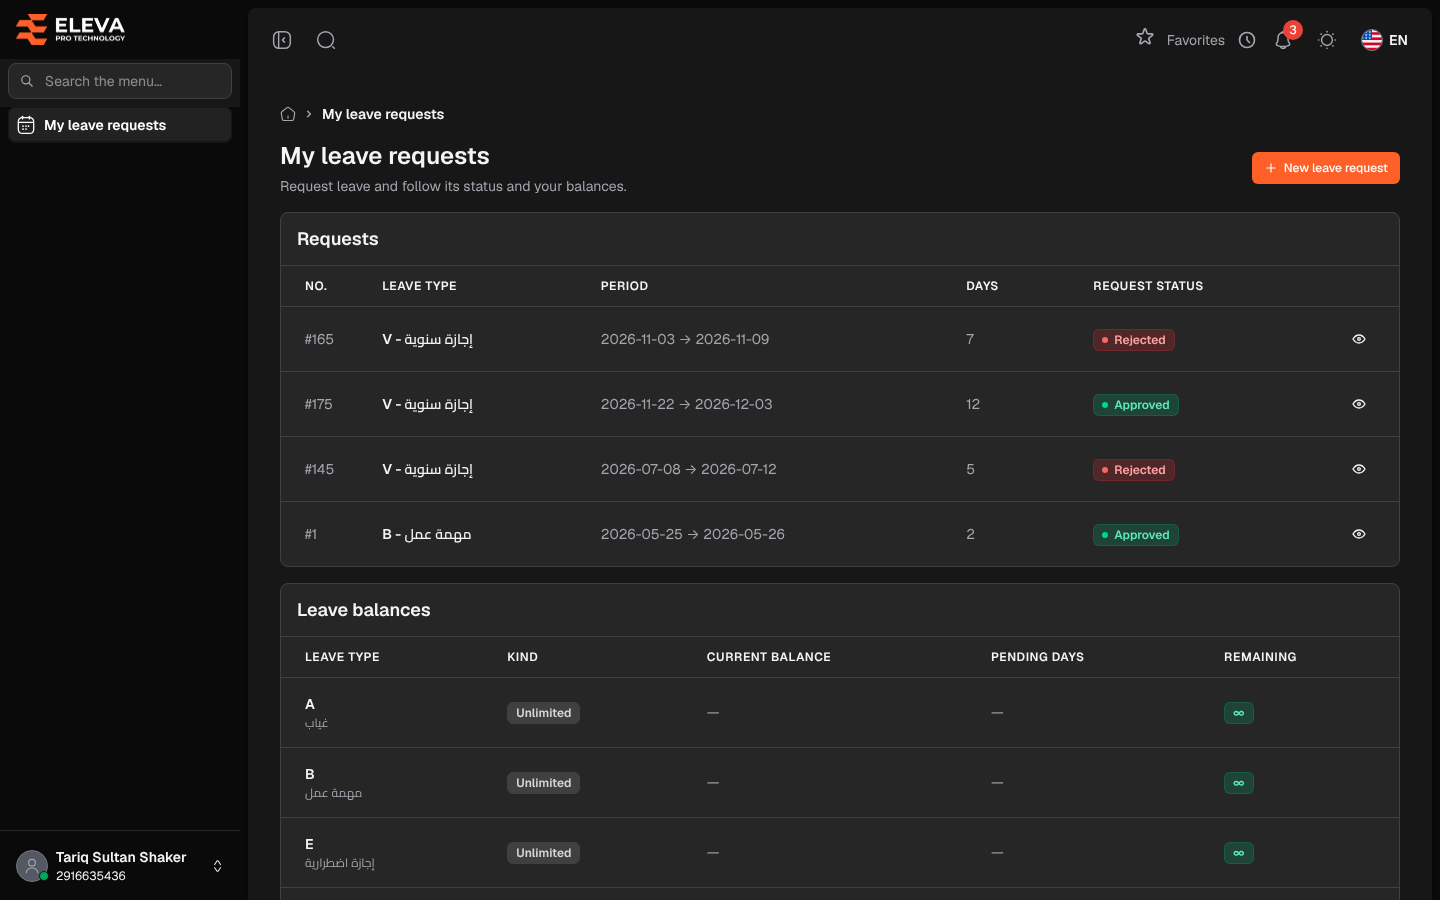Select period 2026-11-22 → 2026-12-03
The height and width of the screenshot is (900, 1440).
[x=687, y=404]
